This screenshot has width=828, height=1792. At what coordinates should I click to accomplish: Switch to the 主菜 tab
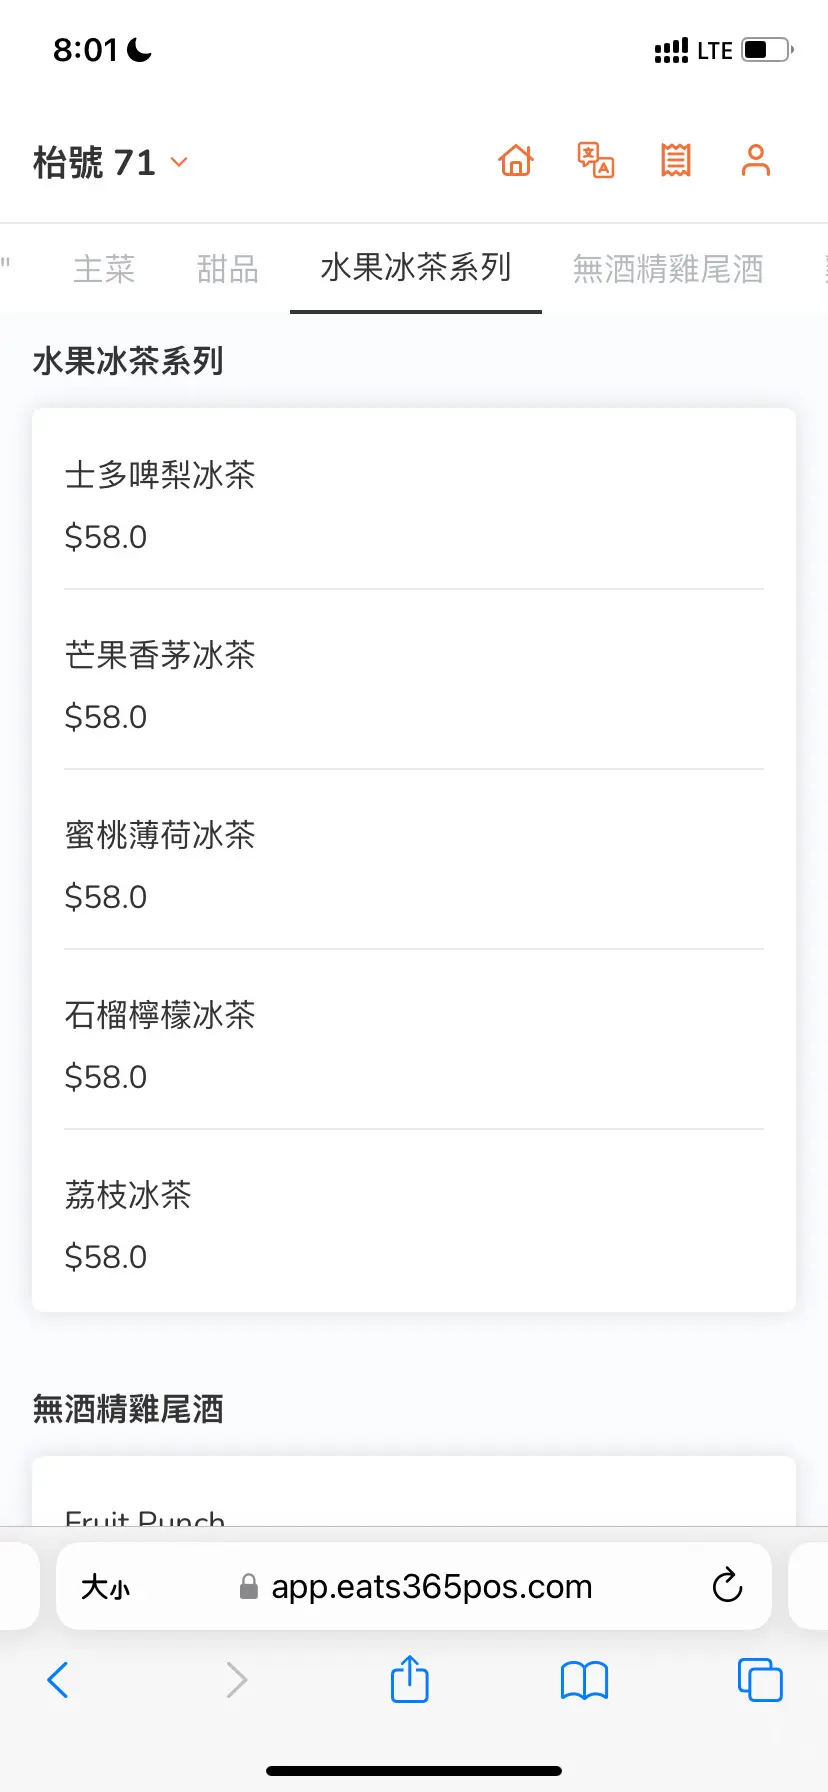point(104,269)
